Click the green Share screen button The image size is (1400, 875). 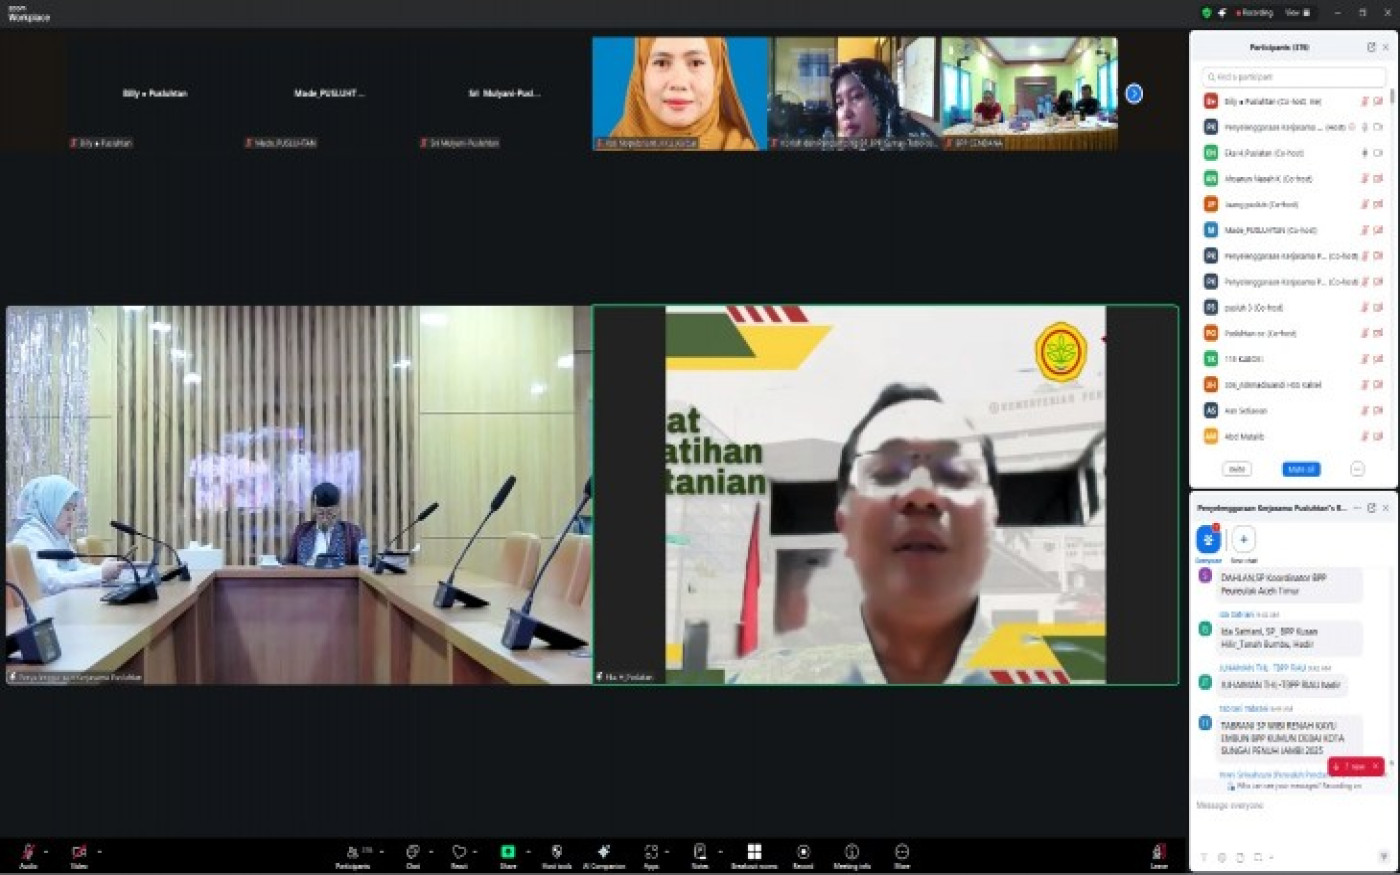(x=508, y=852)
